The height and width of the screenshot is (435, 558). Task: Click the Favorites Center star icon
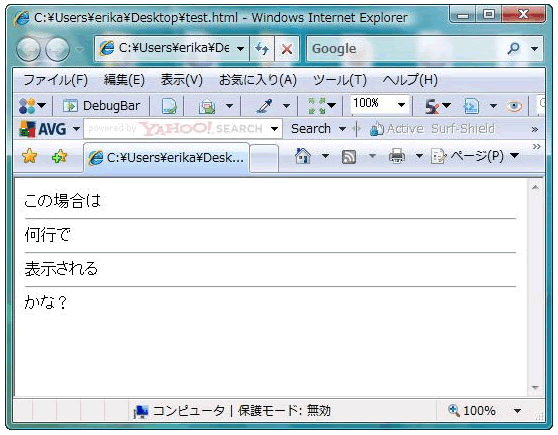point(30,156)
